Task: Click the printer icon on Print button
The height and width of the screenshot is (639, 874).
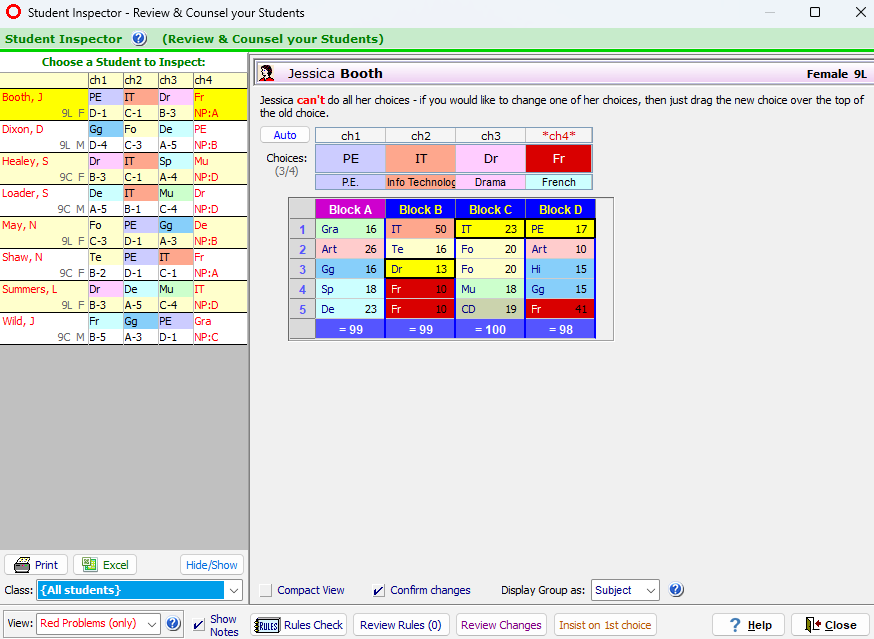Action: coord(22,565)
